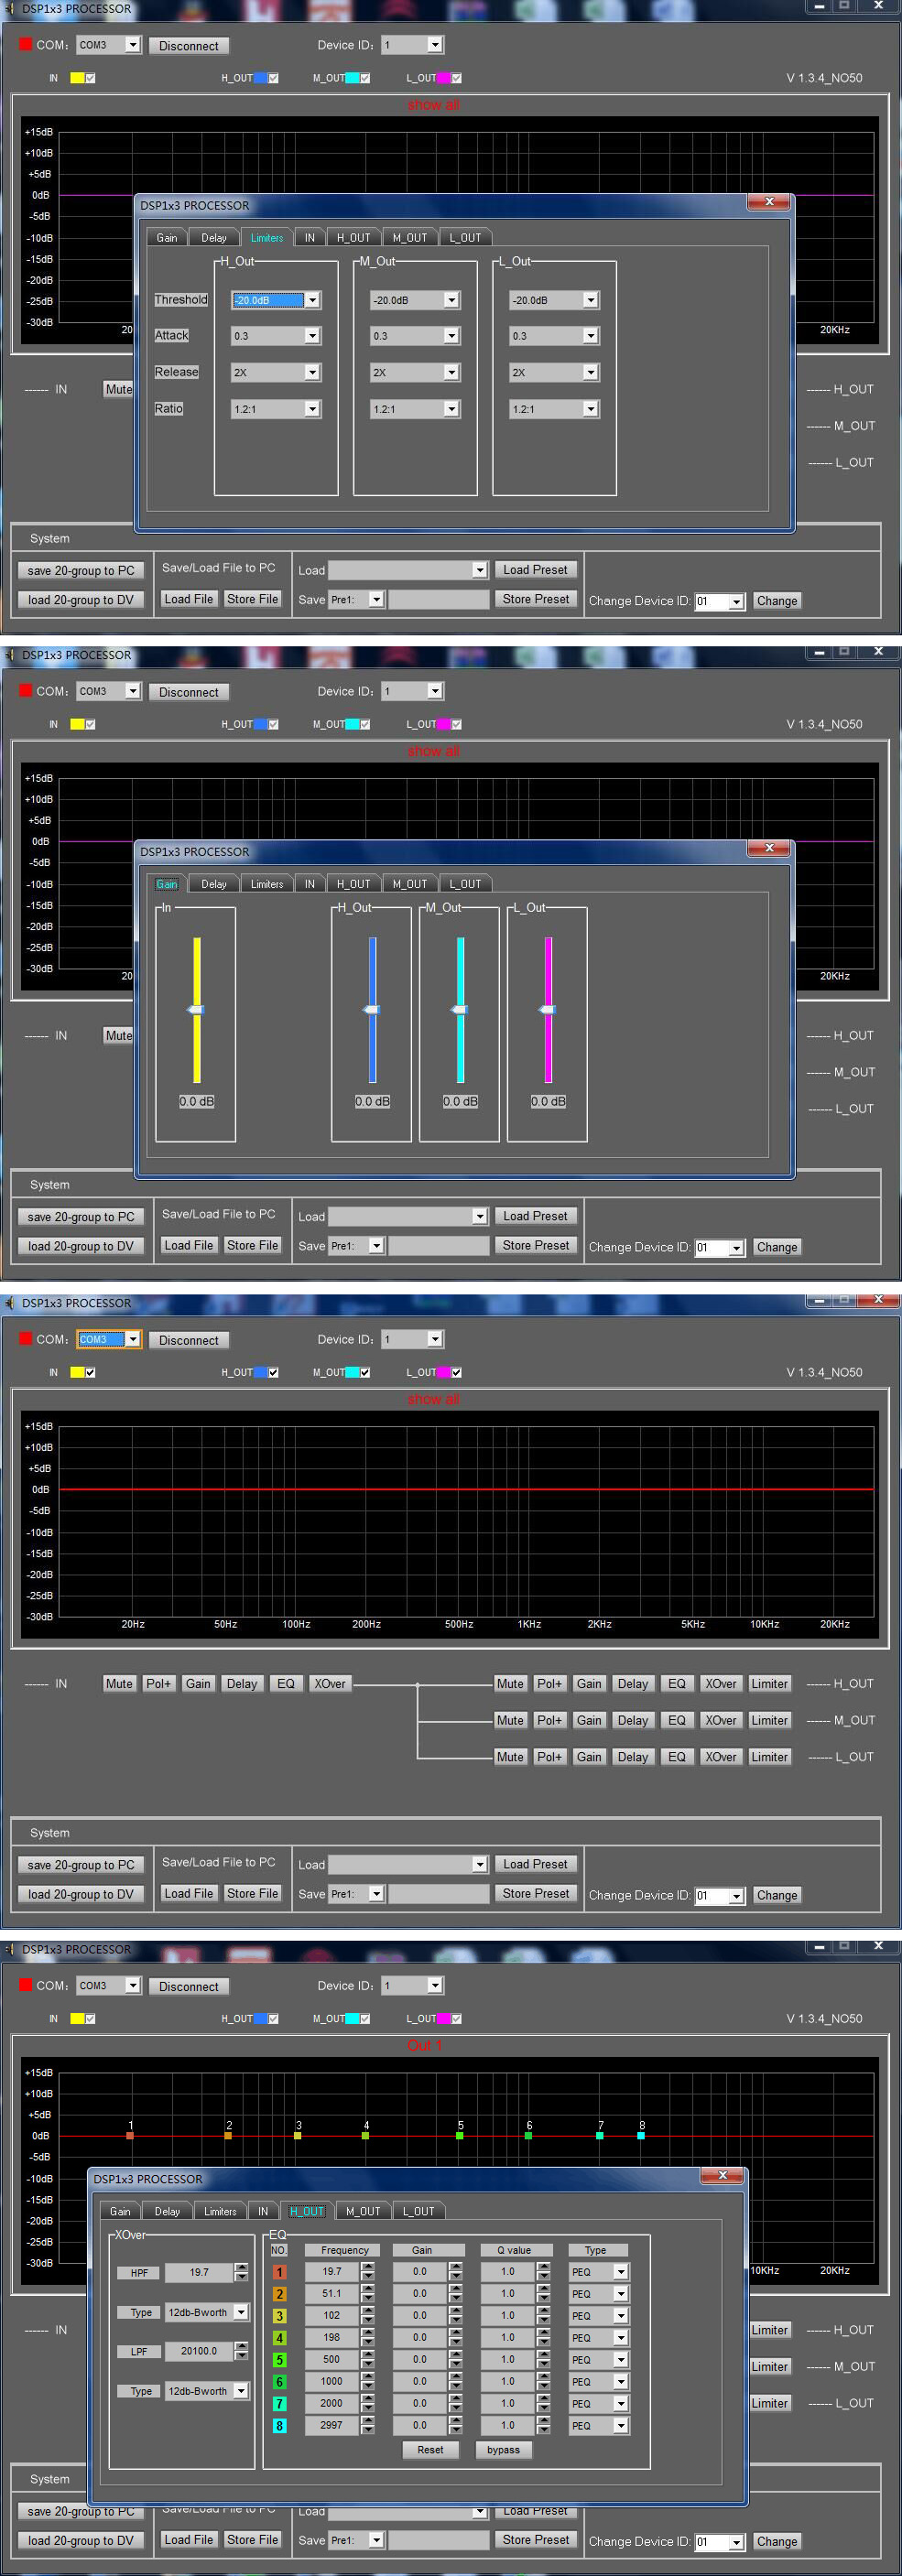The width and height of the screenshot is (902, 2576).
Task: Pick EQ band 6 number swatch
Action: click(279, 2382)
